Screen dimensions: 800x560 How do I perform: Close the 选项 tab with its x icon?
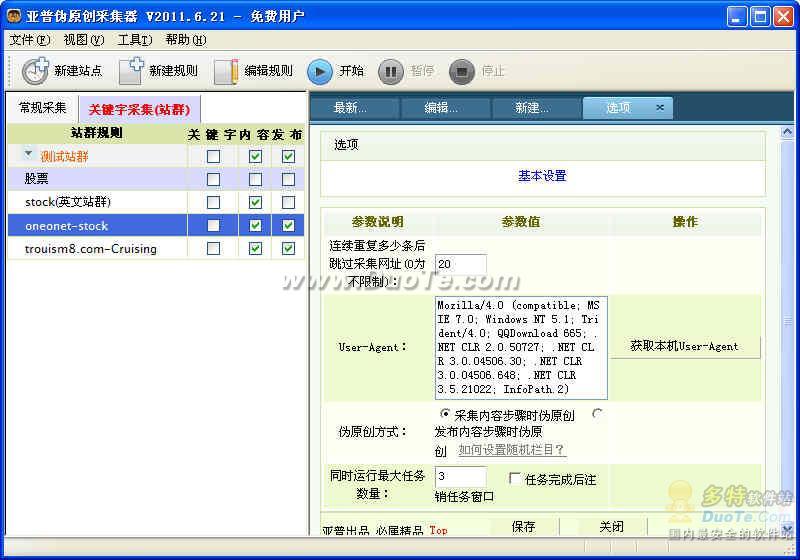tap(659, 108)
